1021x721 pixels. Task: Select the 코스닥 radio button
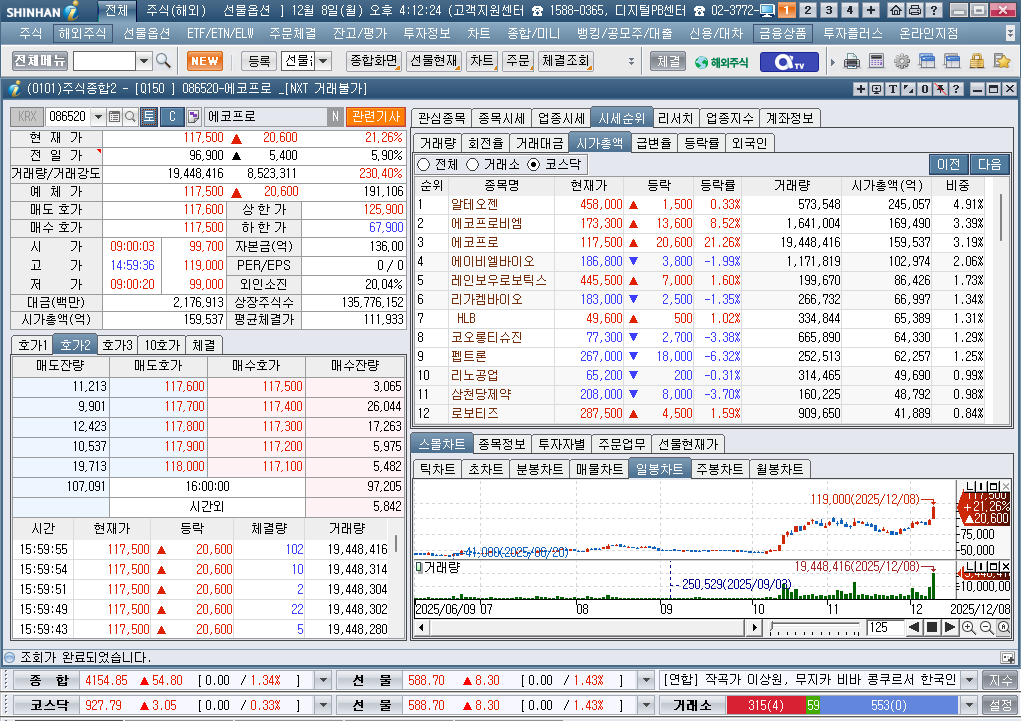coord(534,165)
